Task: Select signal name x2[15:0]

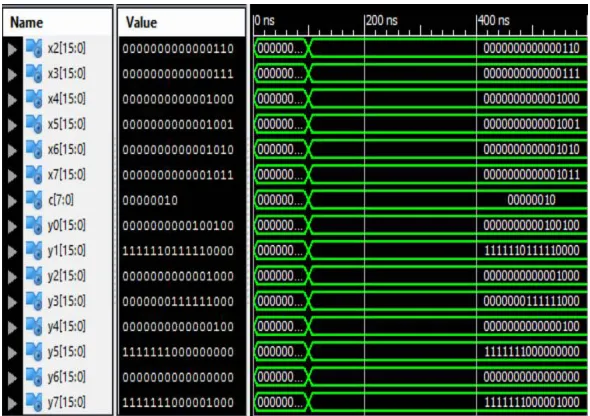Action: pos(67,48)
